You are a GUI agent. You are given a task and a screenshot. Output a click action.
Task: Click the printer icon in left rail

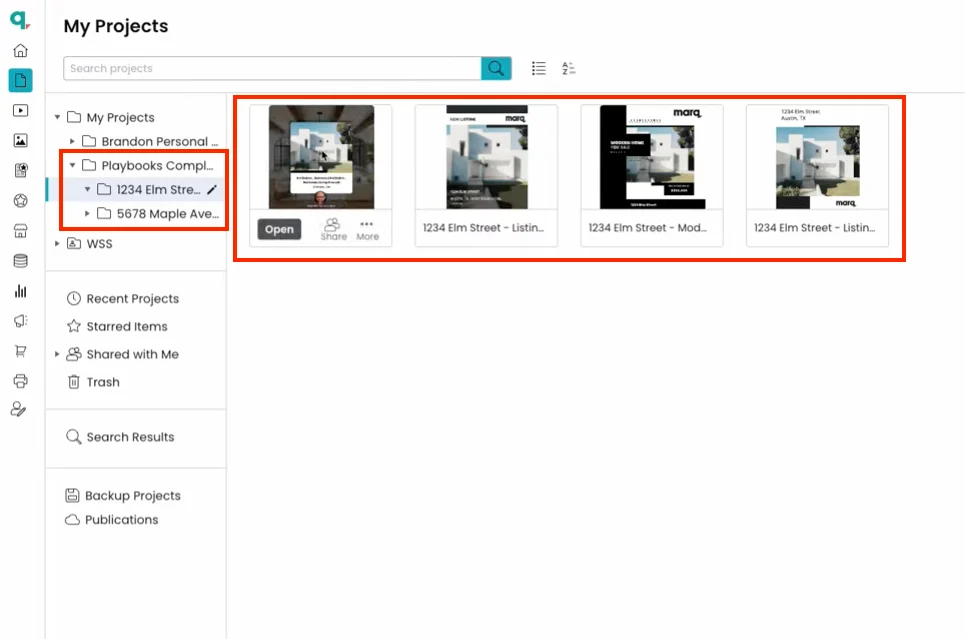coord(20,381)
